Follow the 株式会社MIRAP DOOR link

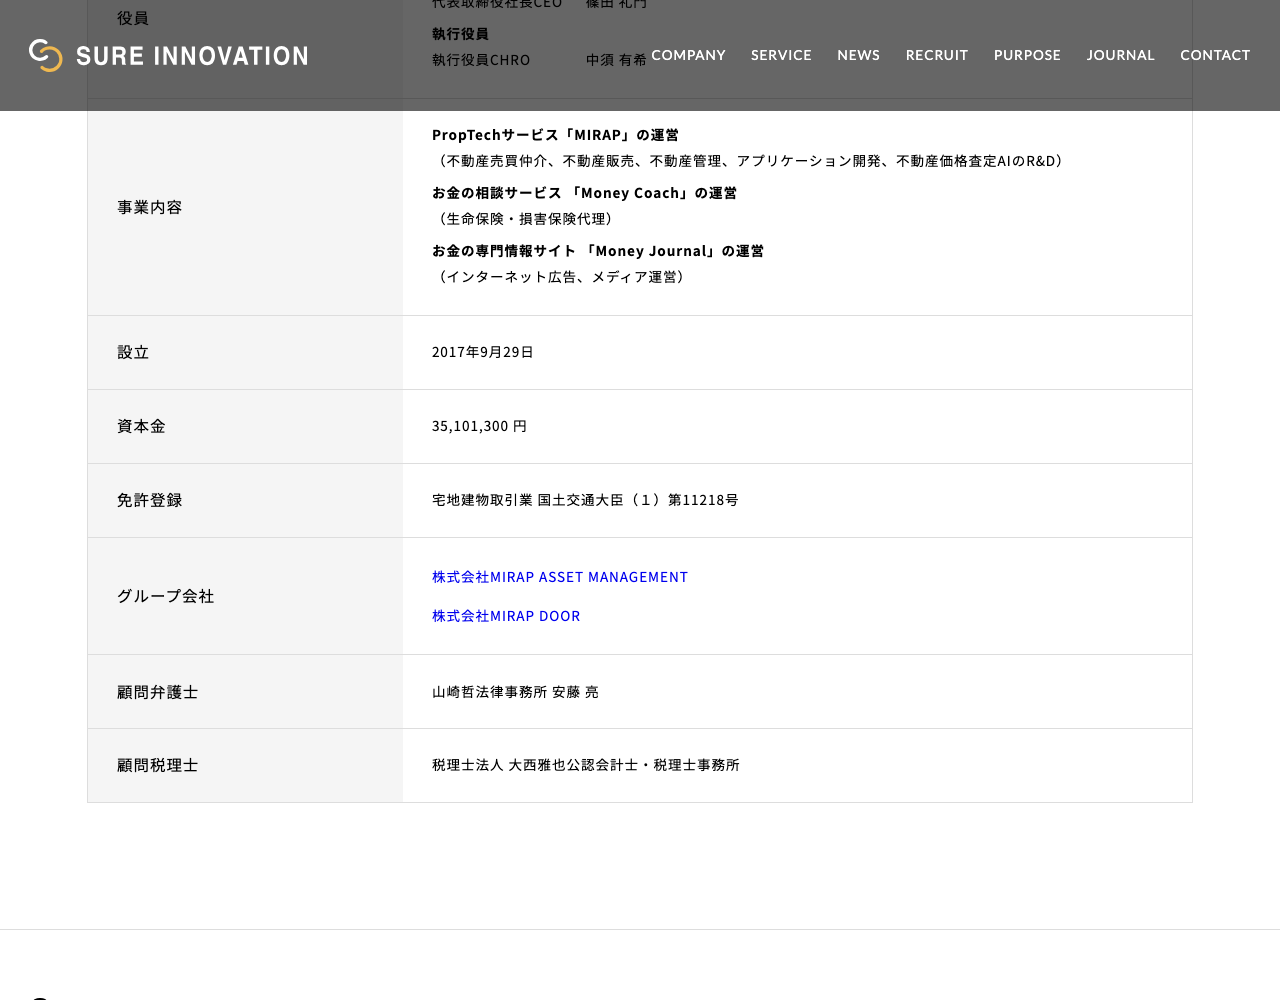(506, 616)
